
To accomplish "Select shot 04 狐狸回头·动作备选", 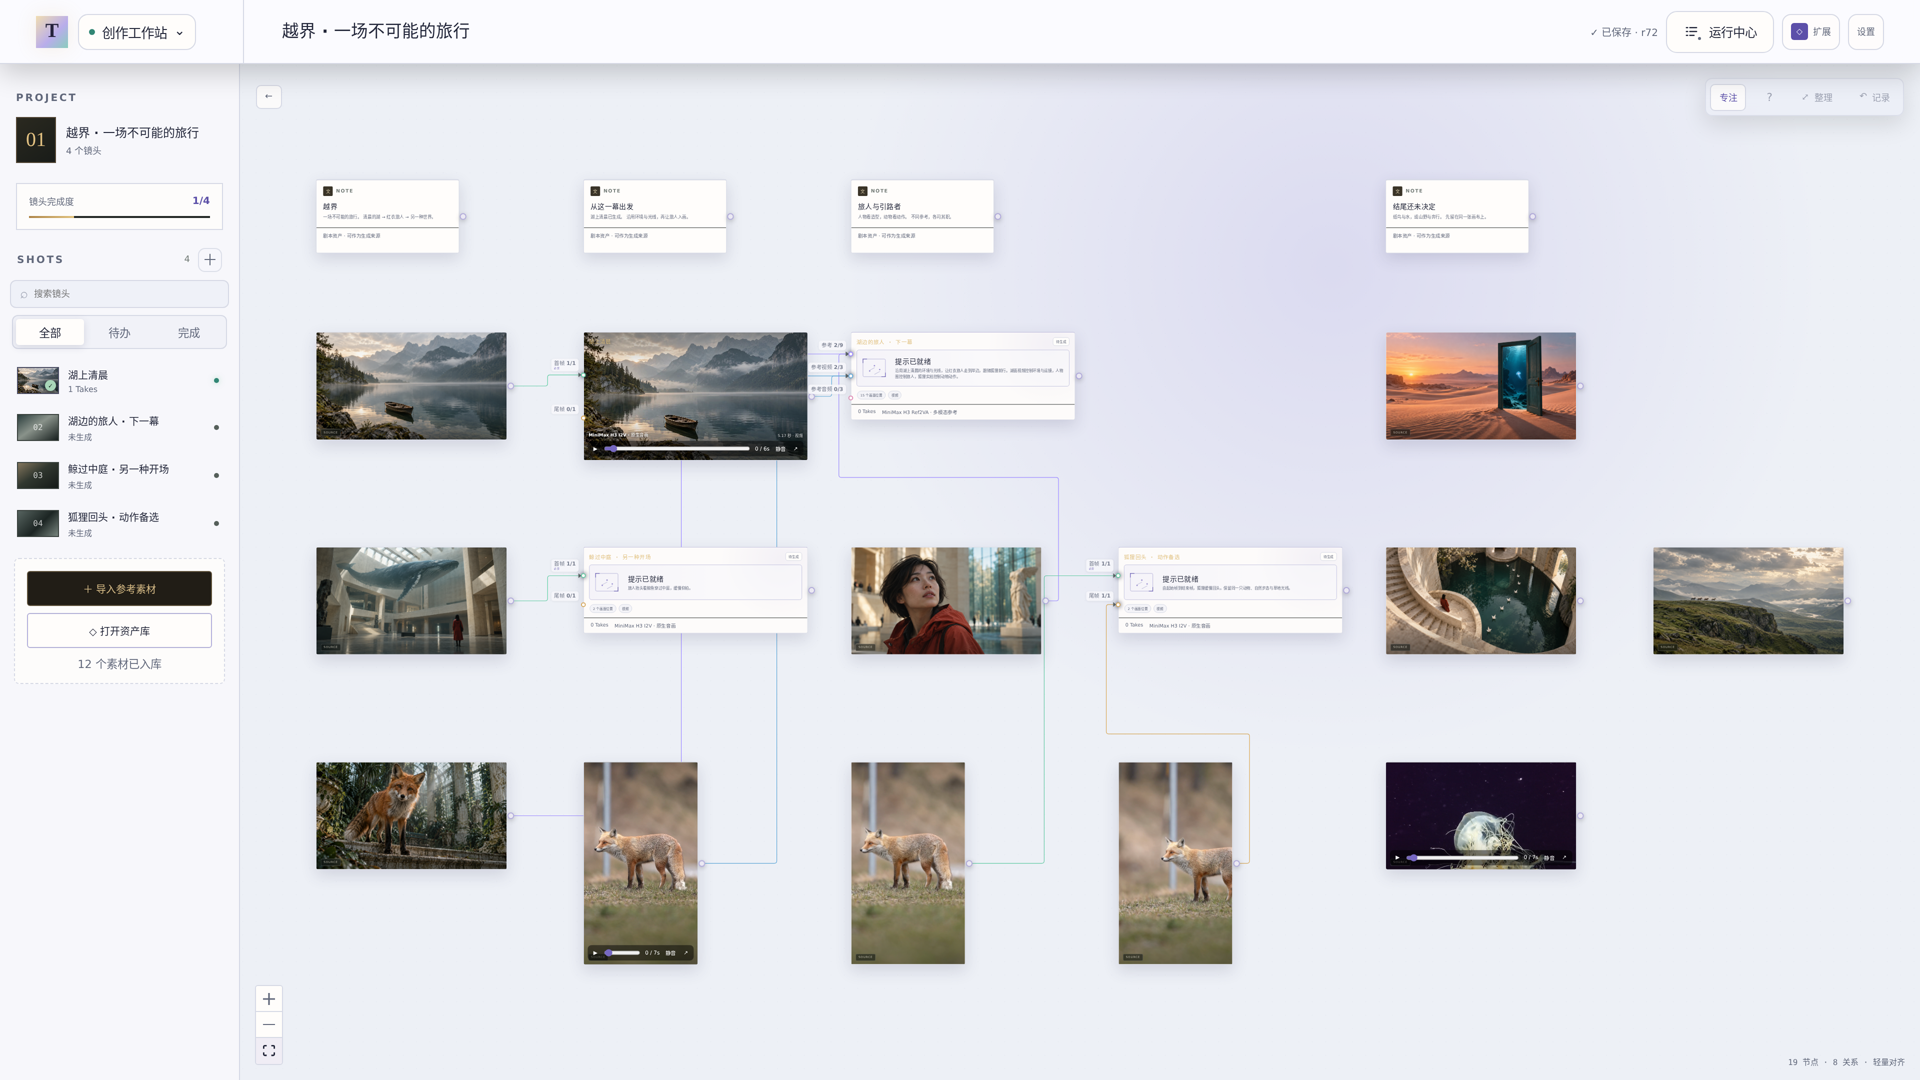I will 119,524.
